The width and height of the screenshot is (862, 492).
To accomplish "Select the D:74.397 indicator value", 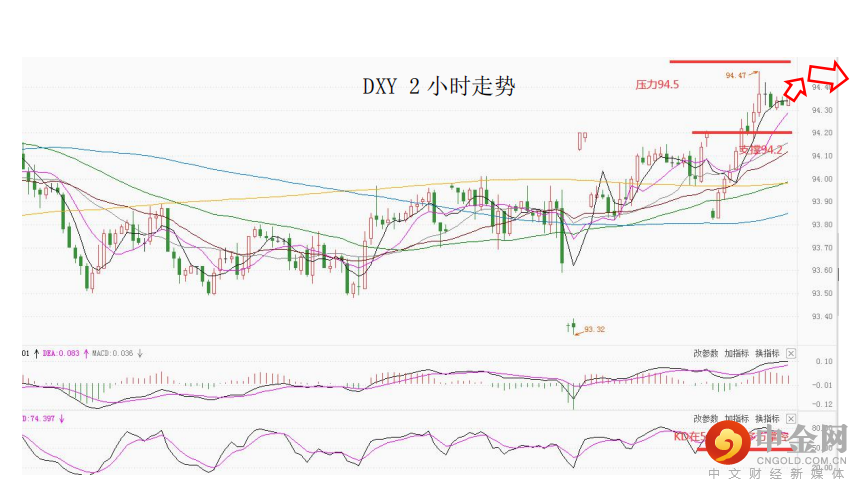I will point(38,419).
